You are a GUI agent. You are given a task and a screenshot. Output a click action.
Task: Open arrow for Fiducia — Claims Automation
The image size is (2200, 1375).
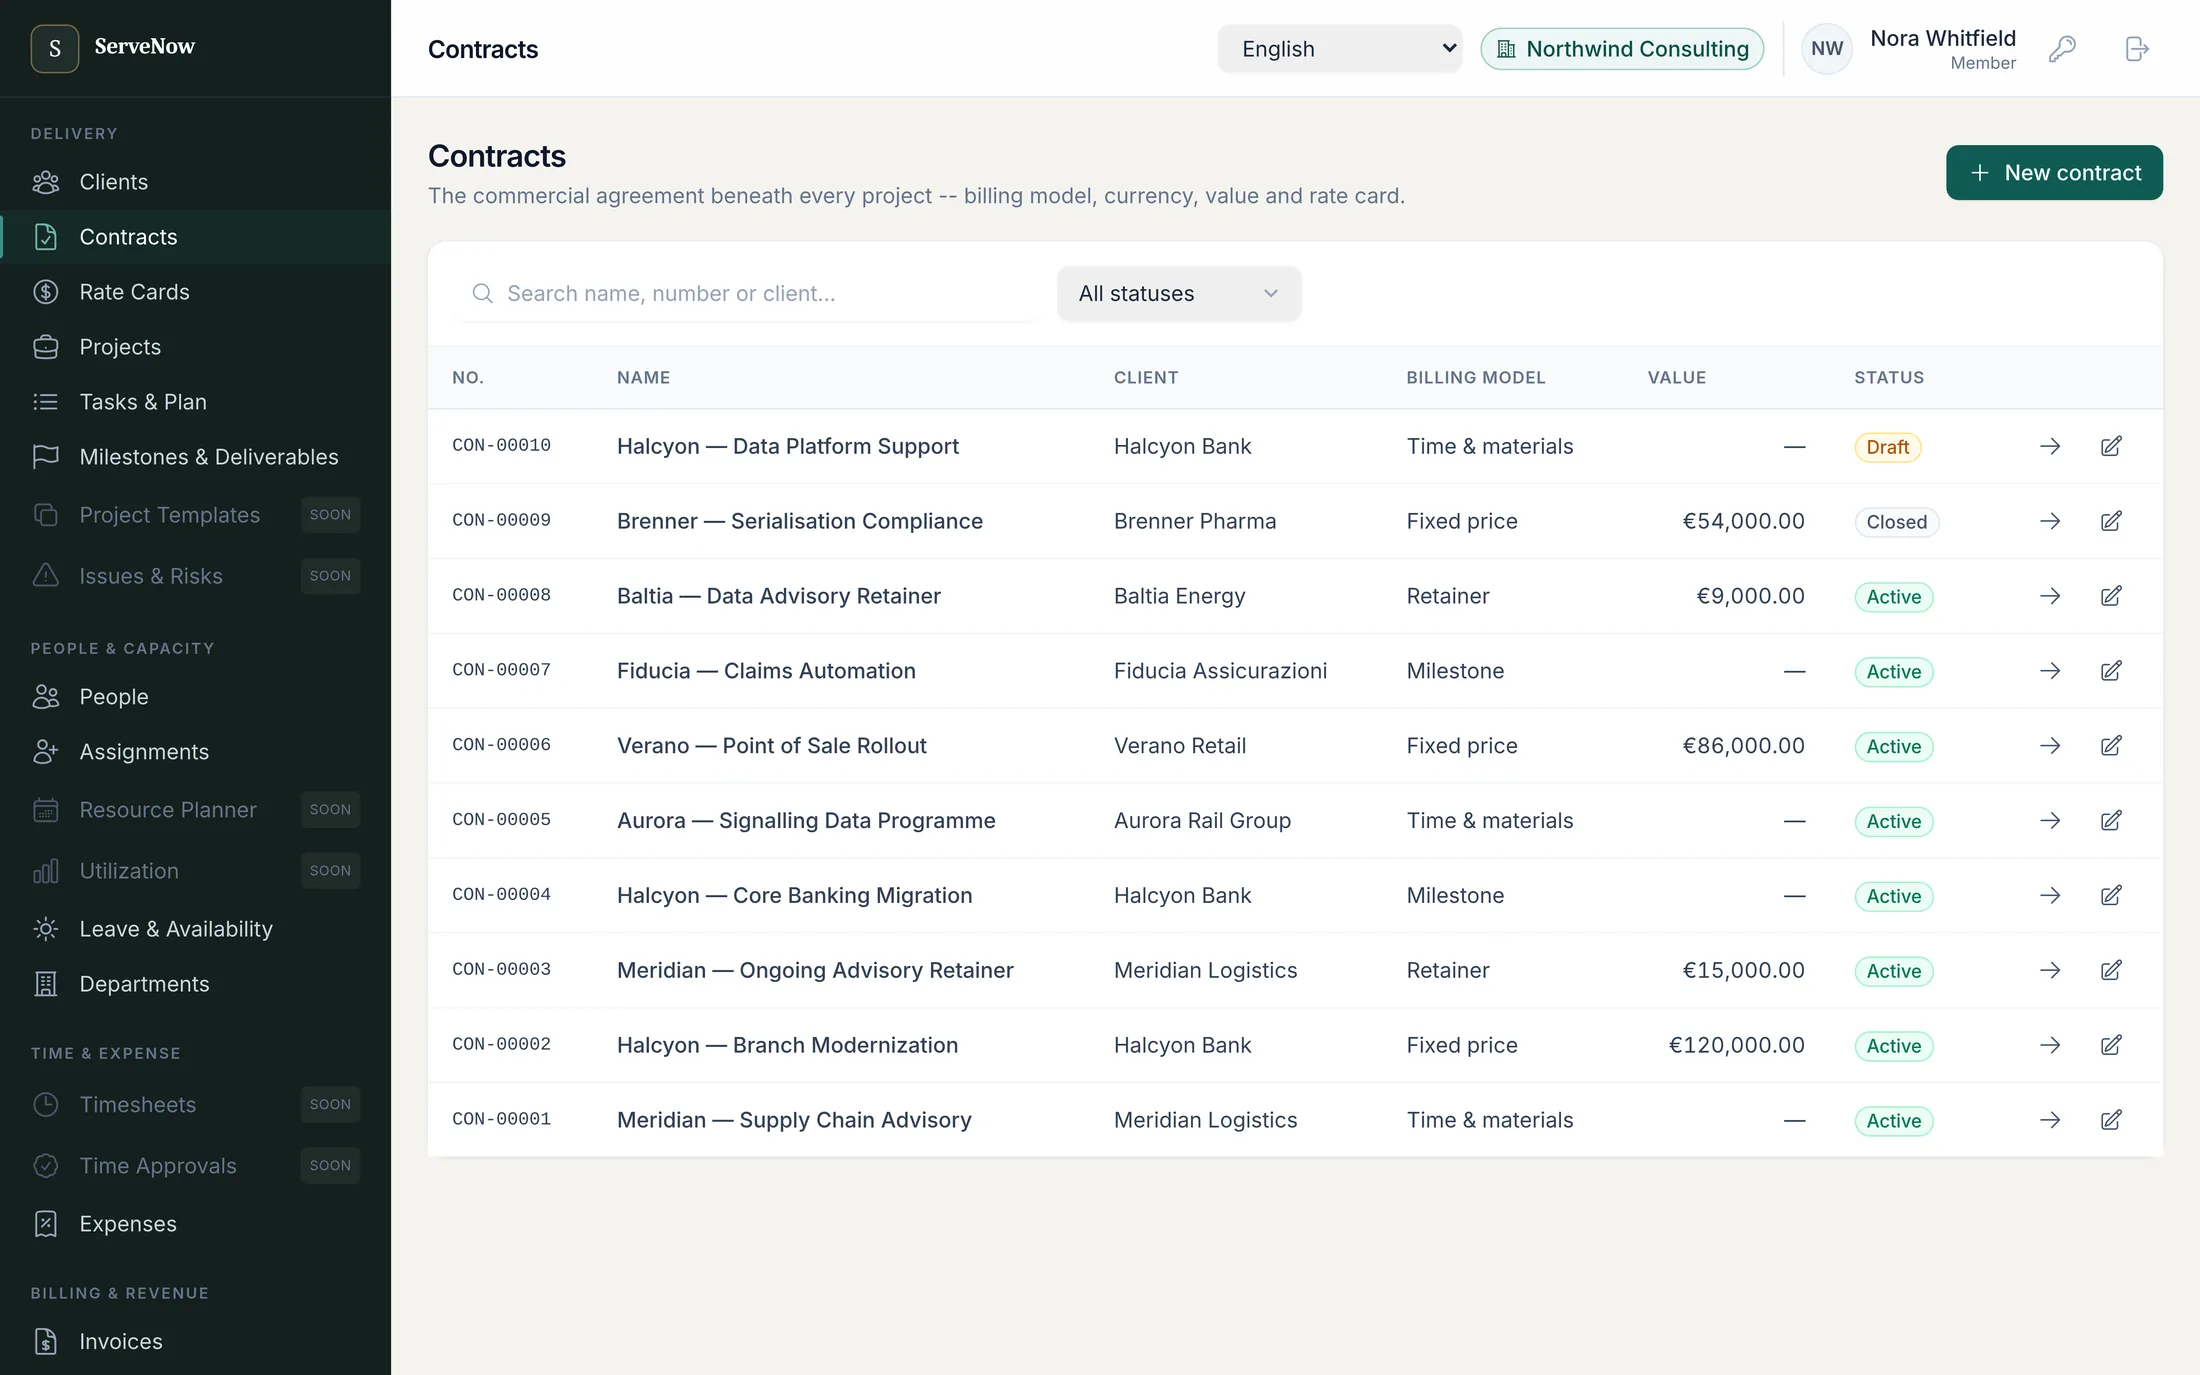pos(2050,671)
